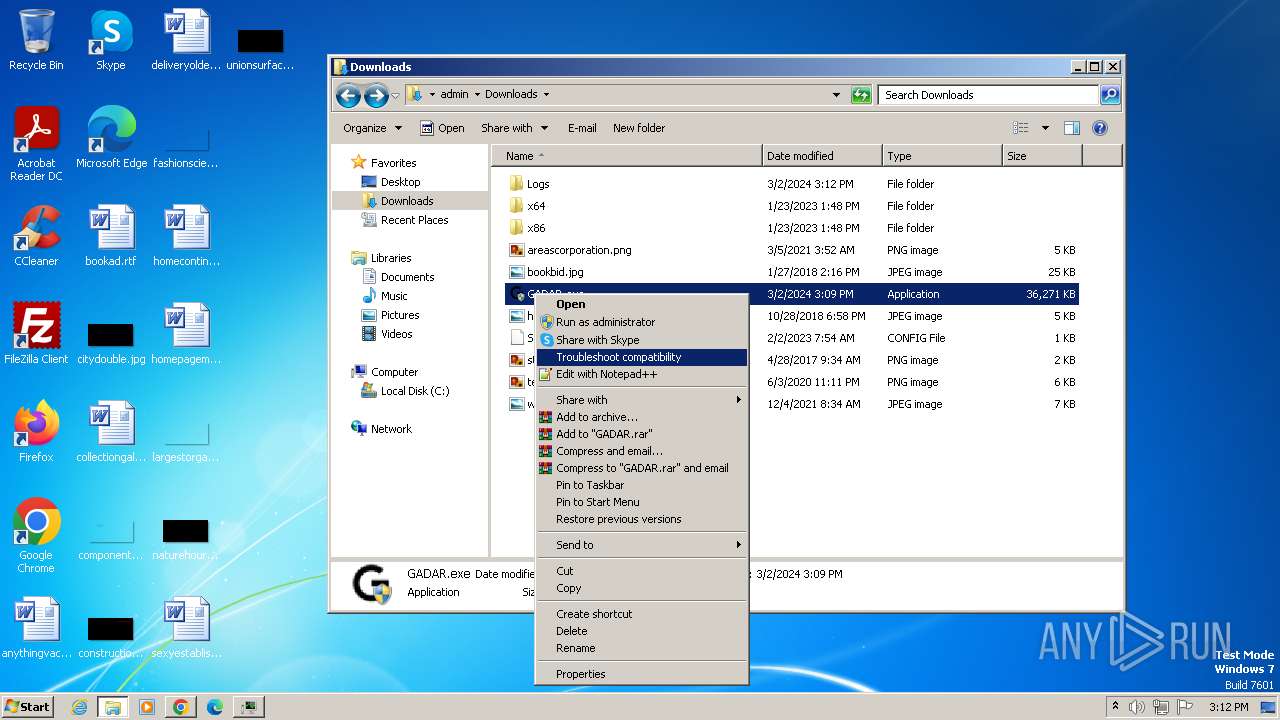Viewport: 1280px width, 720px height.
Task: Click Explorer Back navigation arrow
Action: click(x=348, y=95)
